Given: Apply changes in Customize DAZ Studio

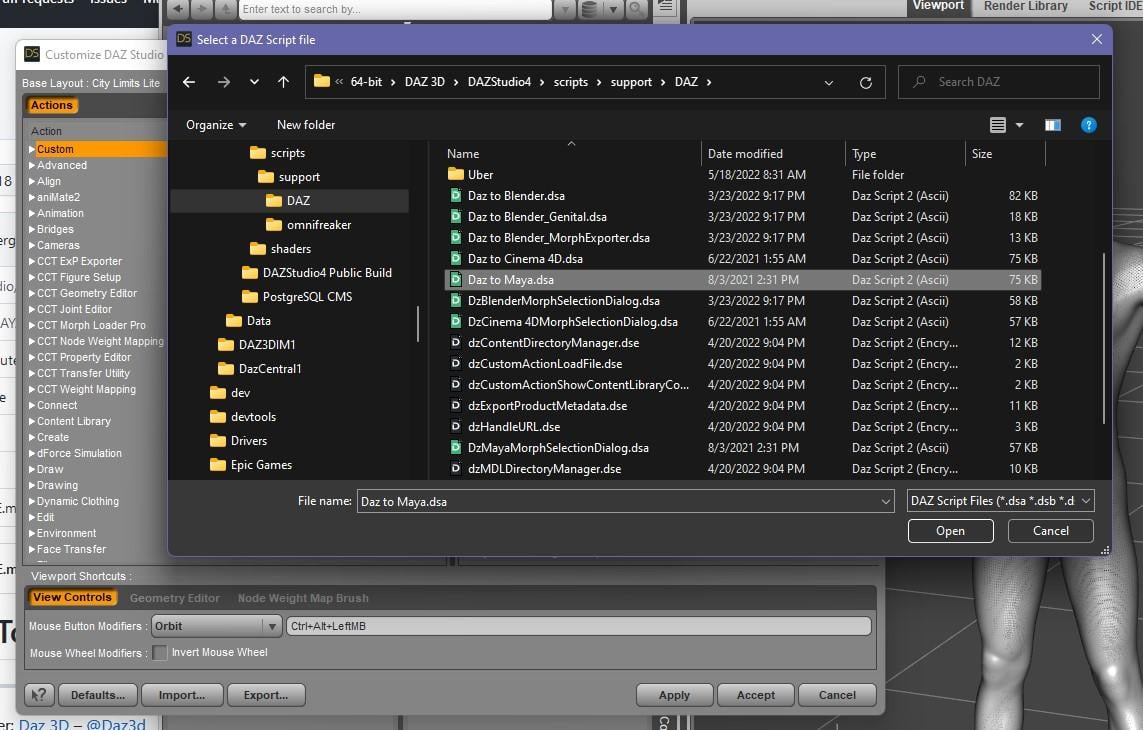Looking at the screenshot, I should click(674, 695).
